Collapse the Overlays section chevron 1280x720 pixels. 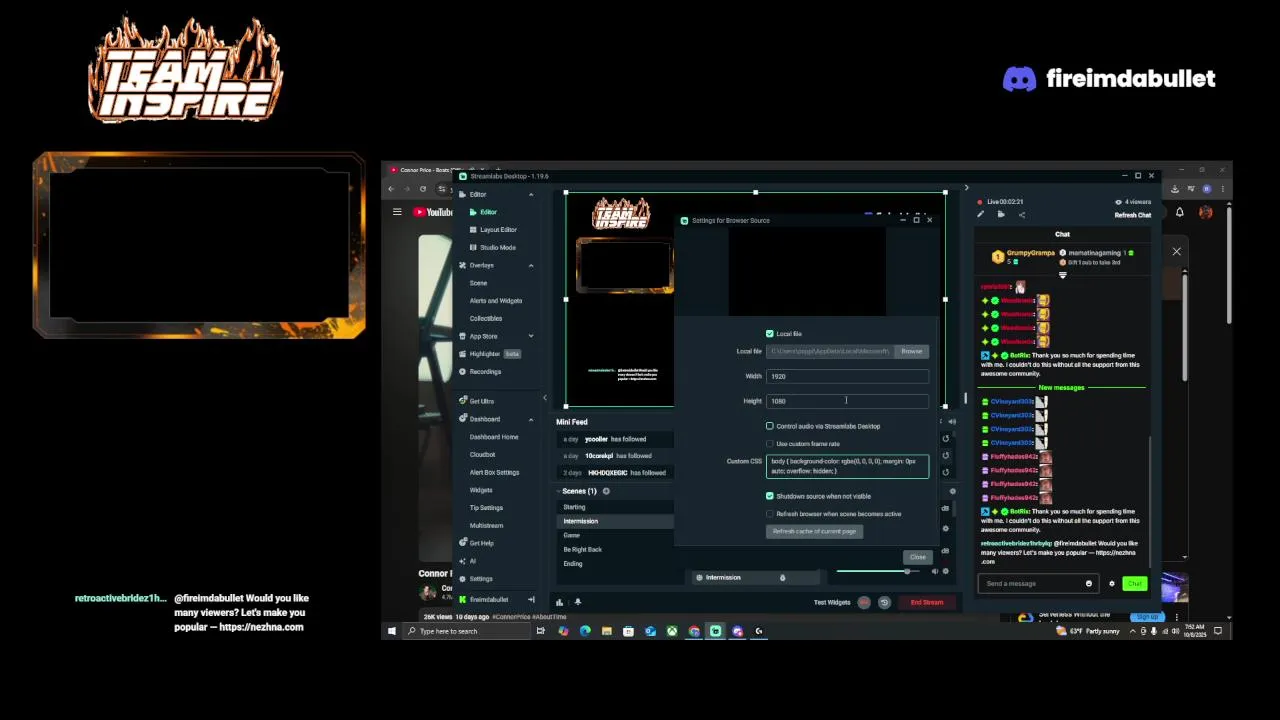531,265
